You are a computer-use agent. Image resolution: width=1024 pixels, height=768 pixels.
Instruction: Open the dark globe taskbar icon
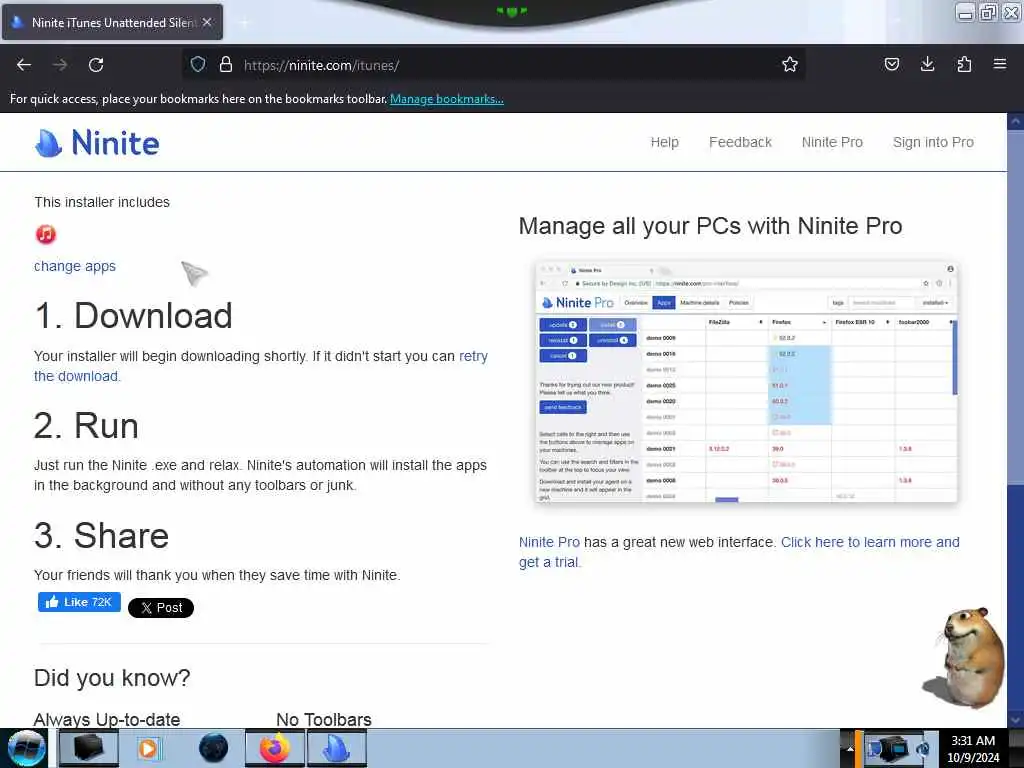click(214, 748)
